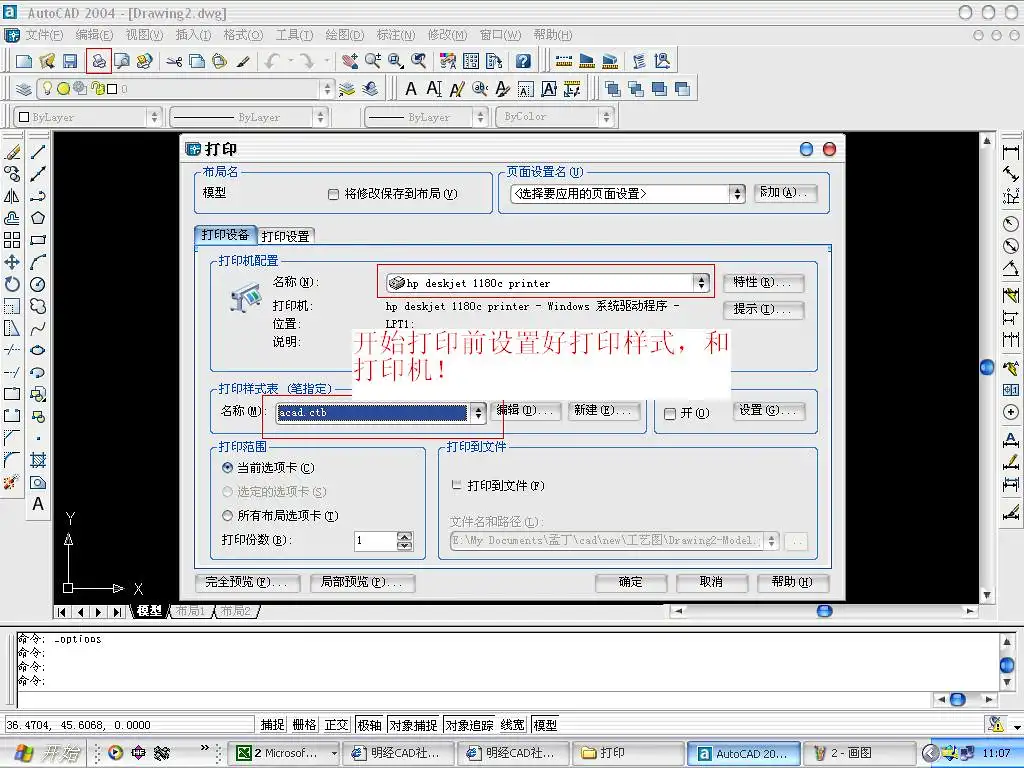Click the Match Properties brush icon
1024x768 pixels.
pos(243,61)
